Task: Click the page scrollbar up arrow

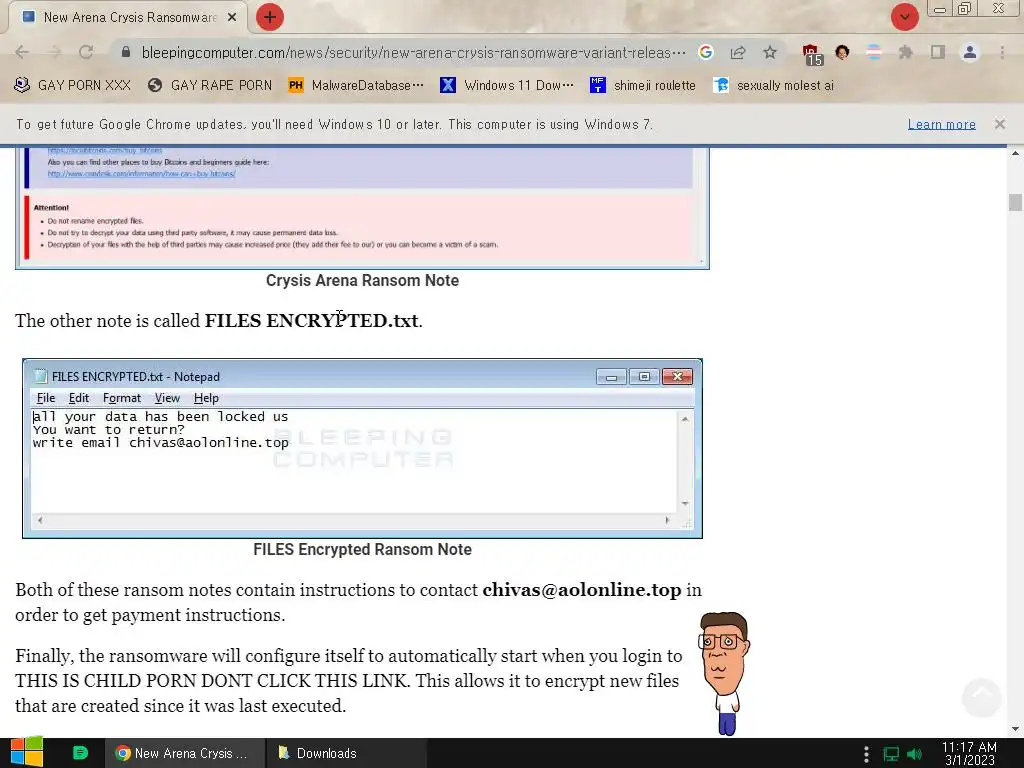Action: click(1015, 153)
